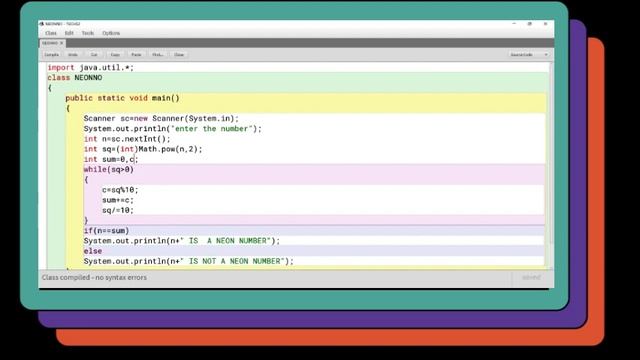Maximize the BlueJ editor window
This screenshot has width=640, height=360.
click(x=530, y=24)
